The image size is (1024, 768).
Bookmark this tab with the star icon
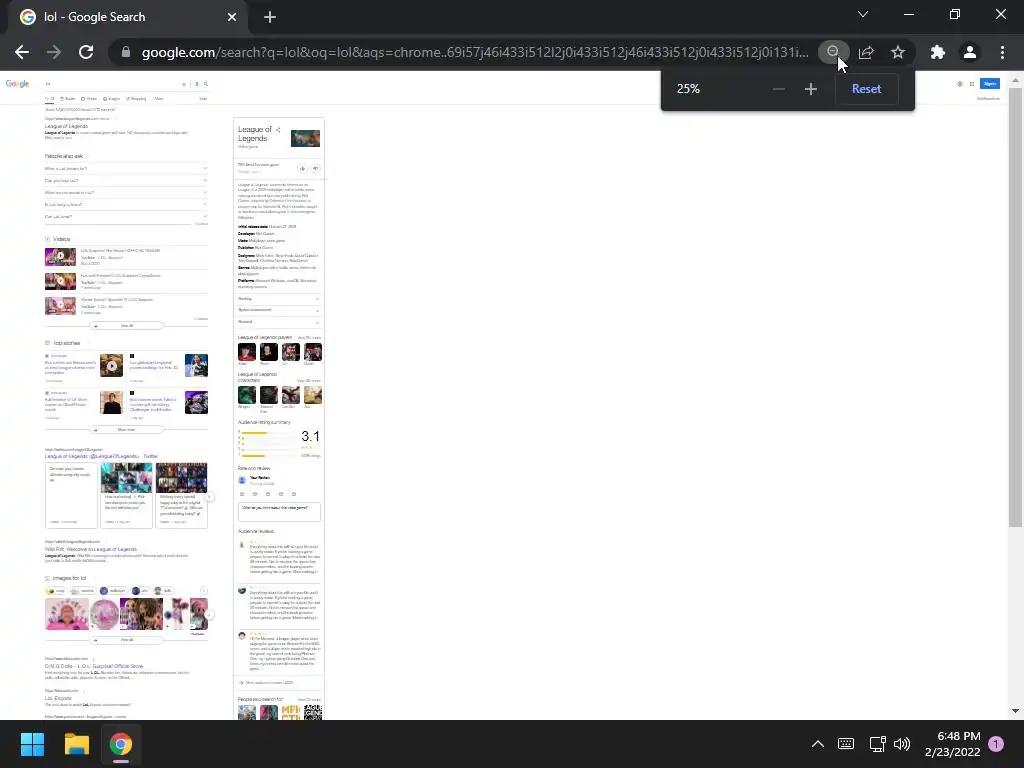(x=898, y=52)
